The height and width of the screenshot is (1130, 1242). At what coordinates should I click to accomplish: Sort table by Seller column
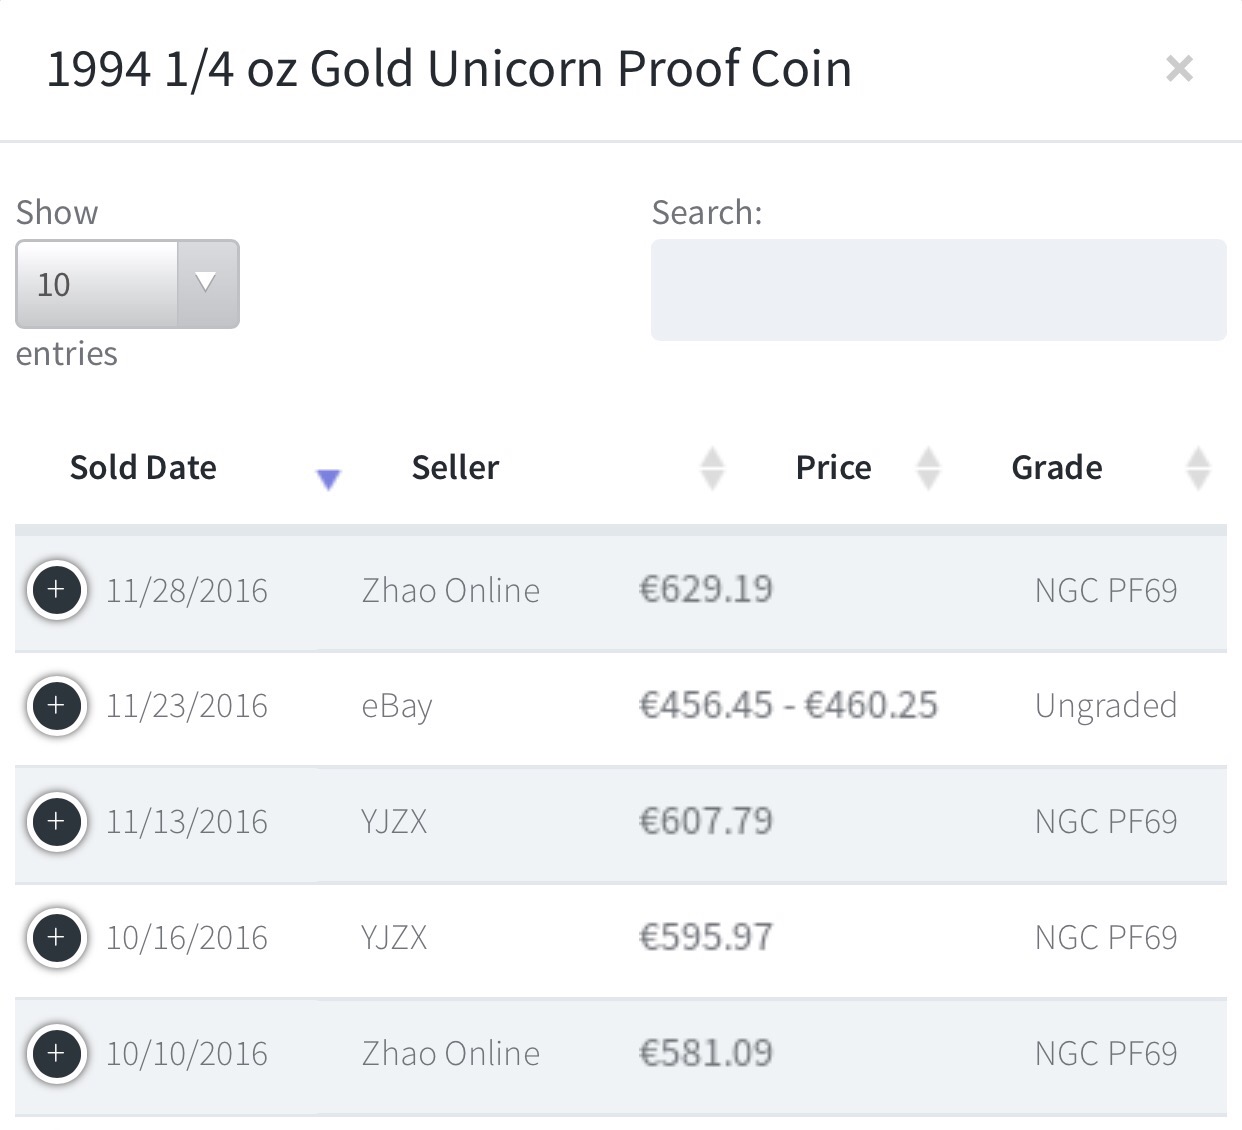(x=455, y=468)
